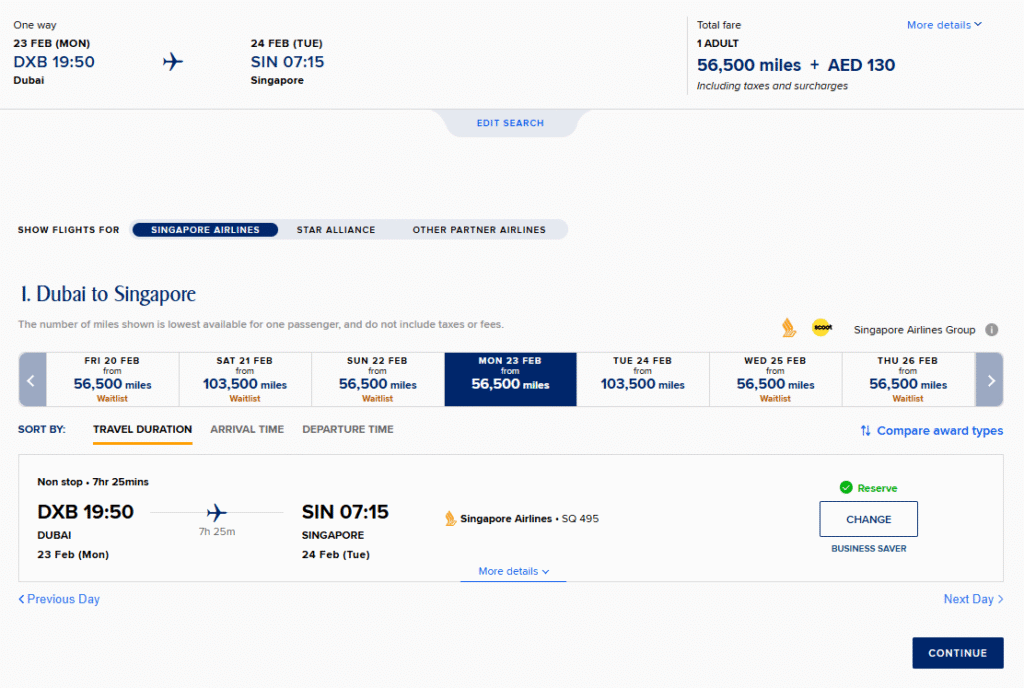1024x688 pixels.
Task: Click the airplane icon in the fare summary
Action: coord(173,62)
